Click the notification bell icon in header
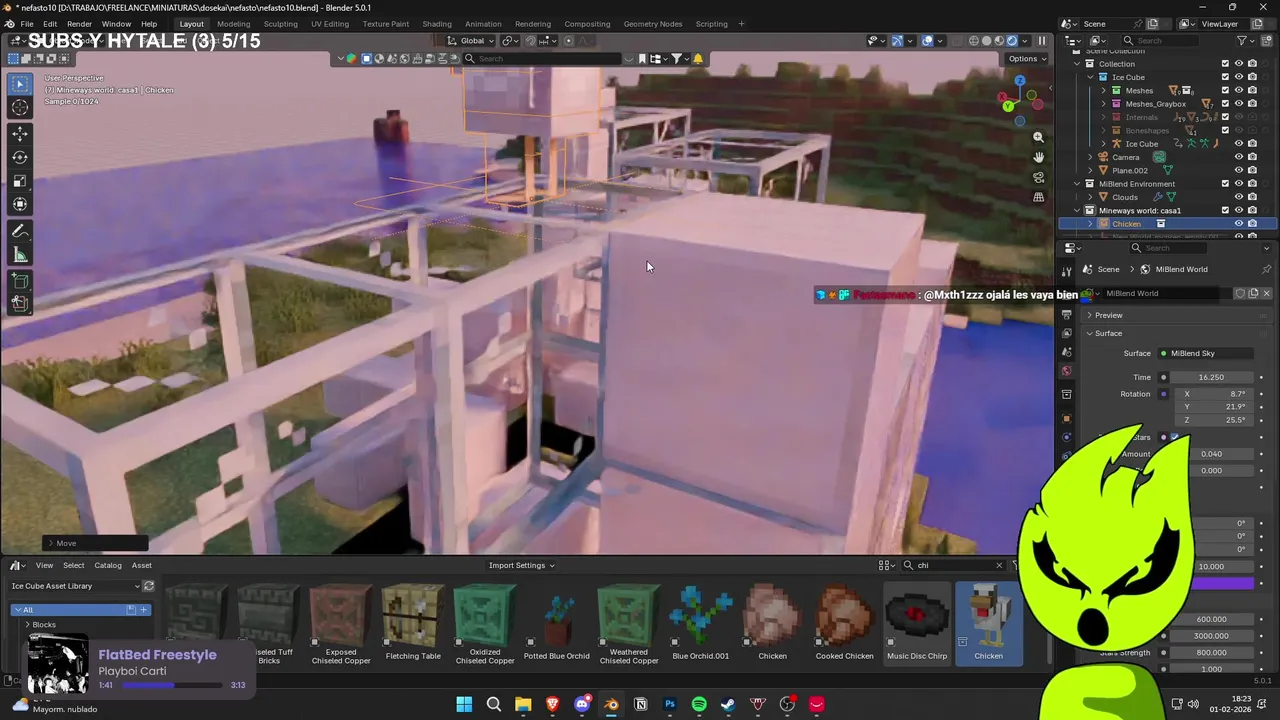 (x=698, y=59)
